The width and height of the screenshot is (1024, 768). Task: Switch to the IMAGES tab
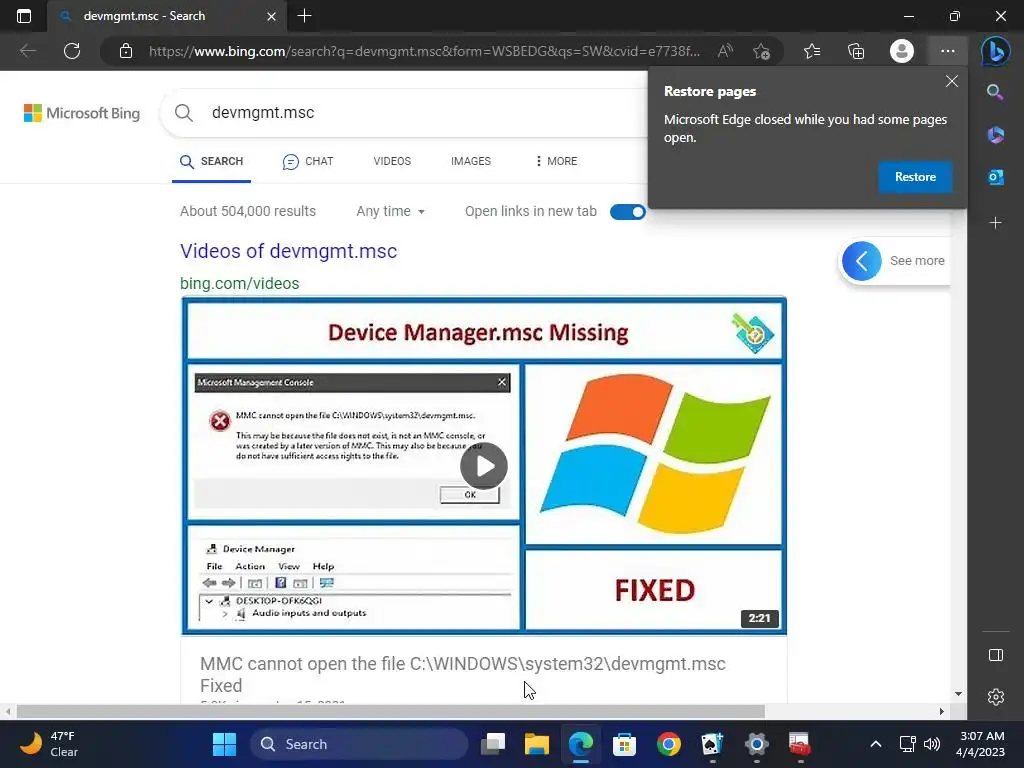(x=471, y=161)
